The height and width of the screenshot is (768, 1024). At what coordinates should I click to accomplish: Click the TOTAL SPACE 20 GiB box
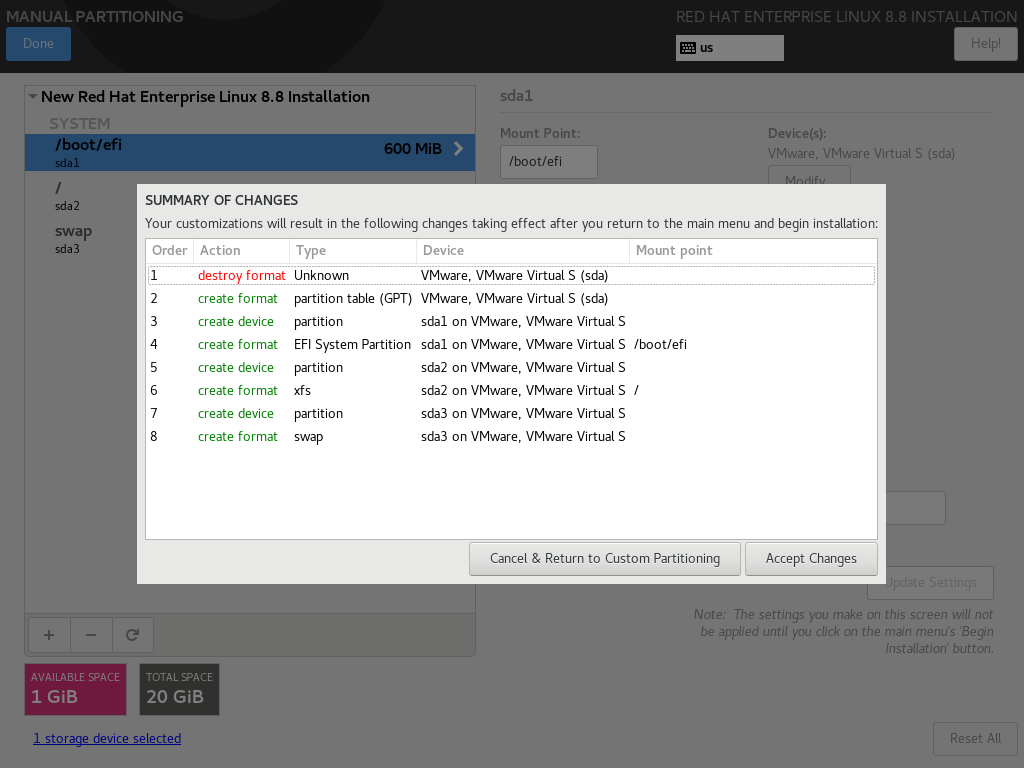(x=180, y=690)
